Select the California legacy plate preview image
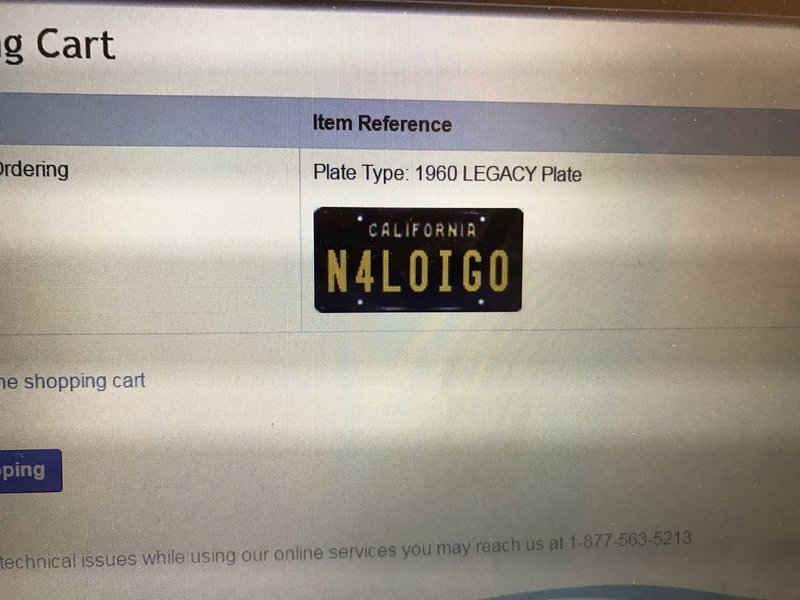The height and width of the screenshot is (600, 800). 418,260
